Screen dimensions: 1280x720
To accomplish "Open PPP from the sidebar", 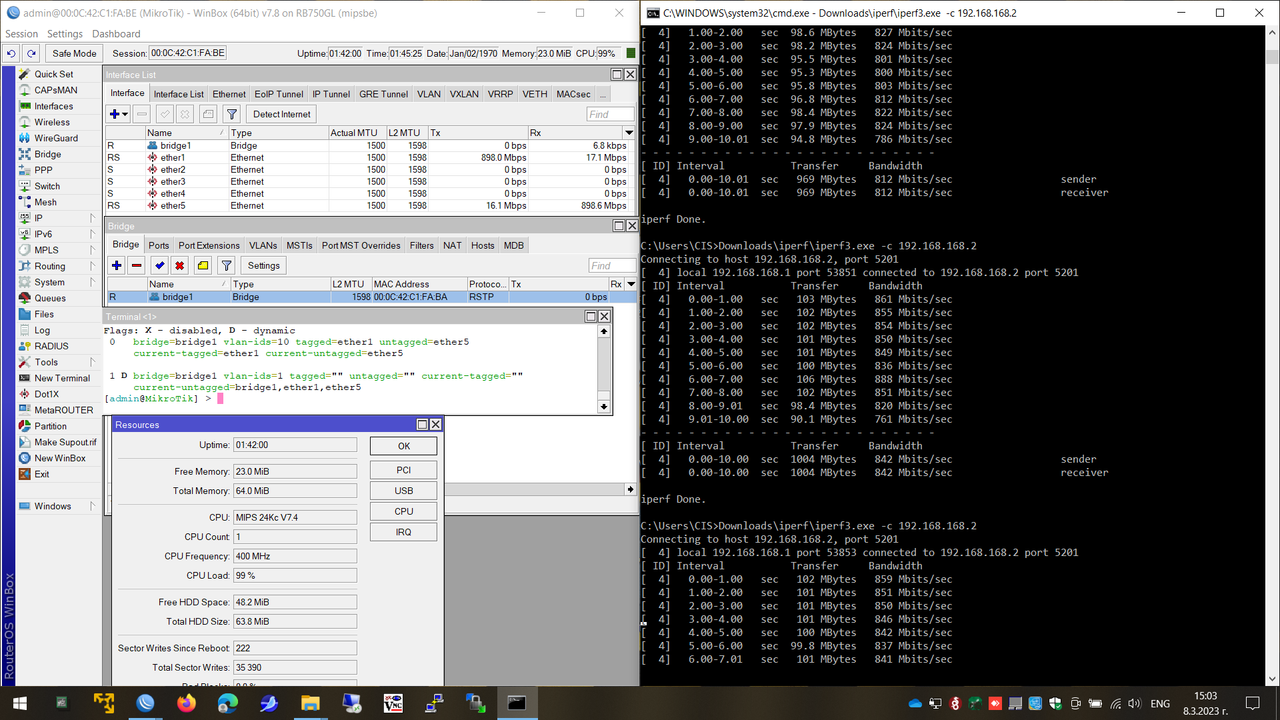I will [43, 170].
